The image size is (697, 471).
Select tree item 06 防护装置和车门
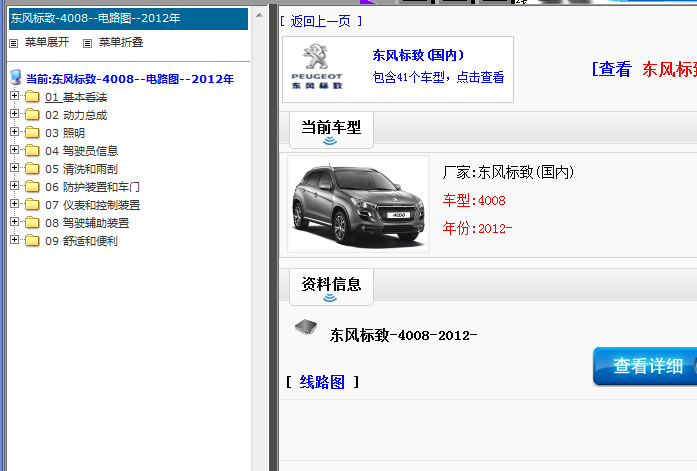click(x=92, y=187)
